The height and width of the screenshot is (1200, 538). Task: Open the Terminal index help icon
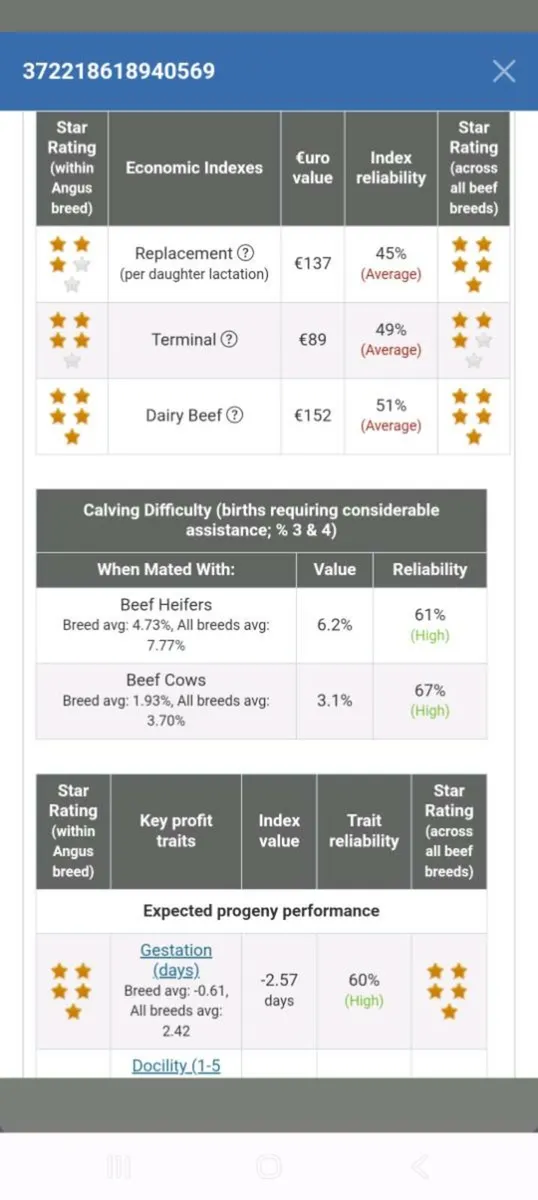(229, 339)
